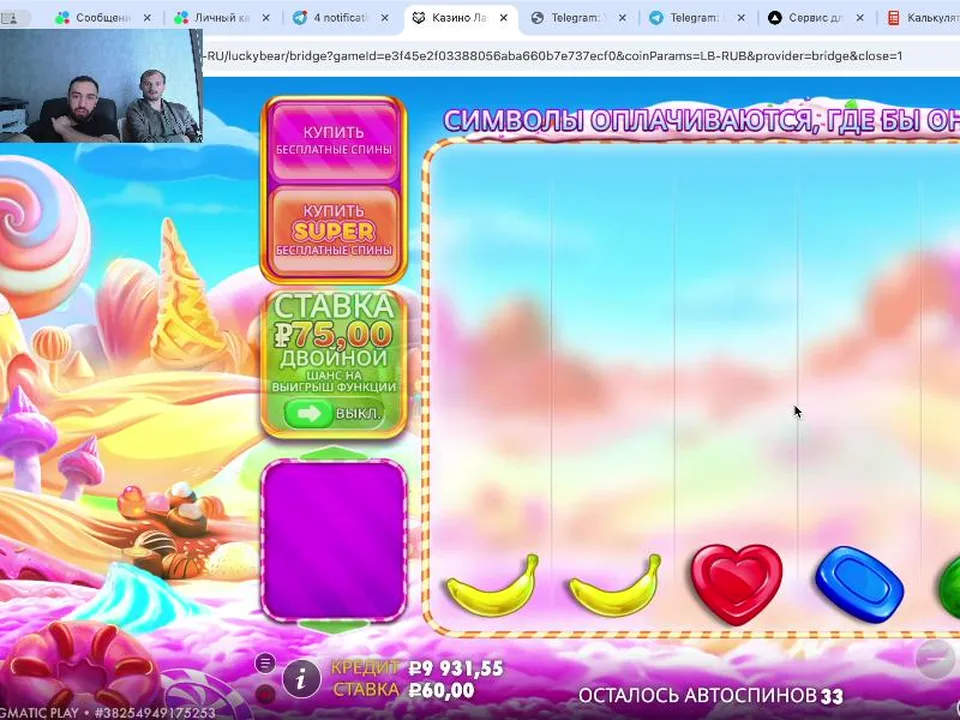
Task: Click the green arrow above the purple panel
Action: (334, 453)
